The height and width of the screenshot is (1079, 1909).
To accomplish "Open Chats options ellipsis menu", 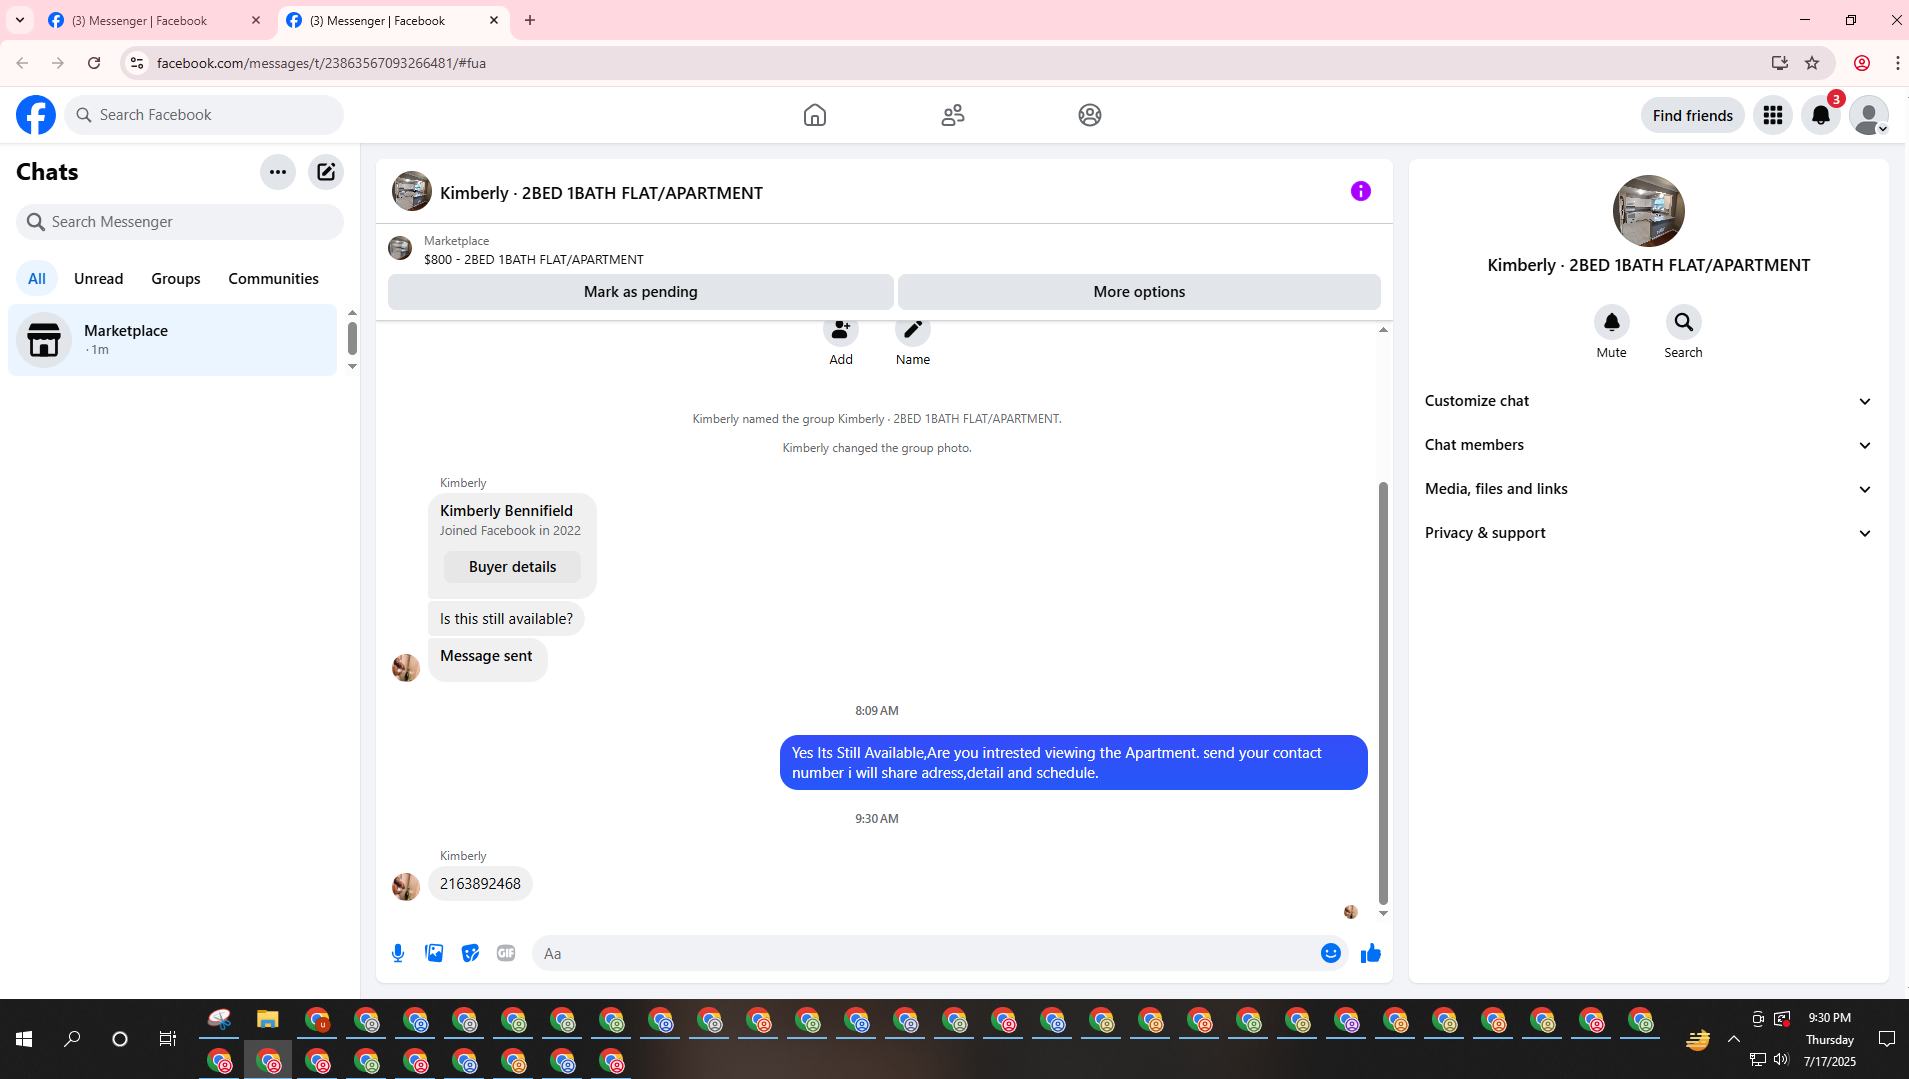I will click(x=278, y=172).
